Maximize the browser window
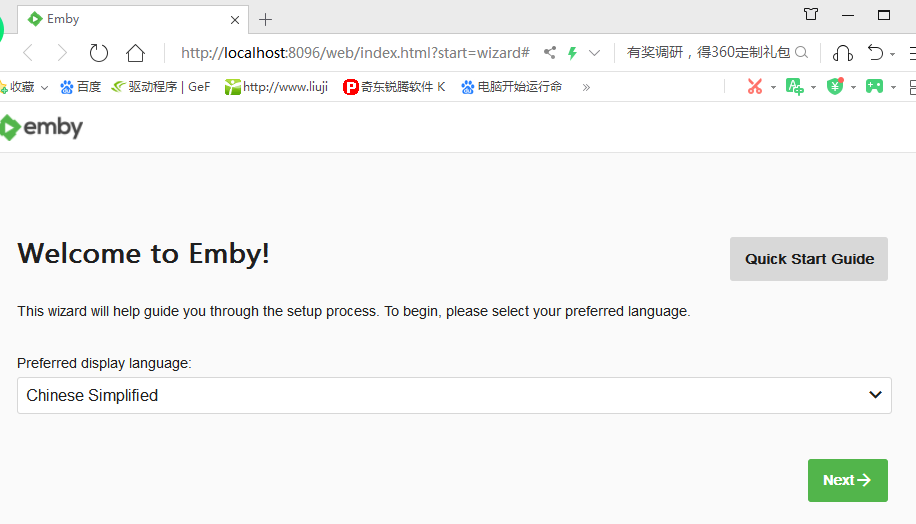Screen dimensions: 916x524 coord(884,15)
